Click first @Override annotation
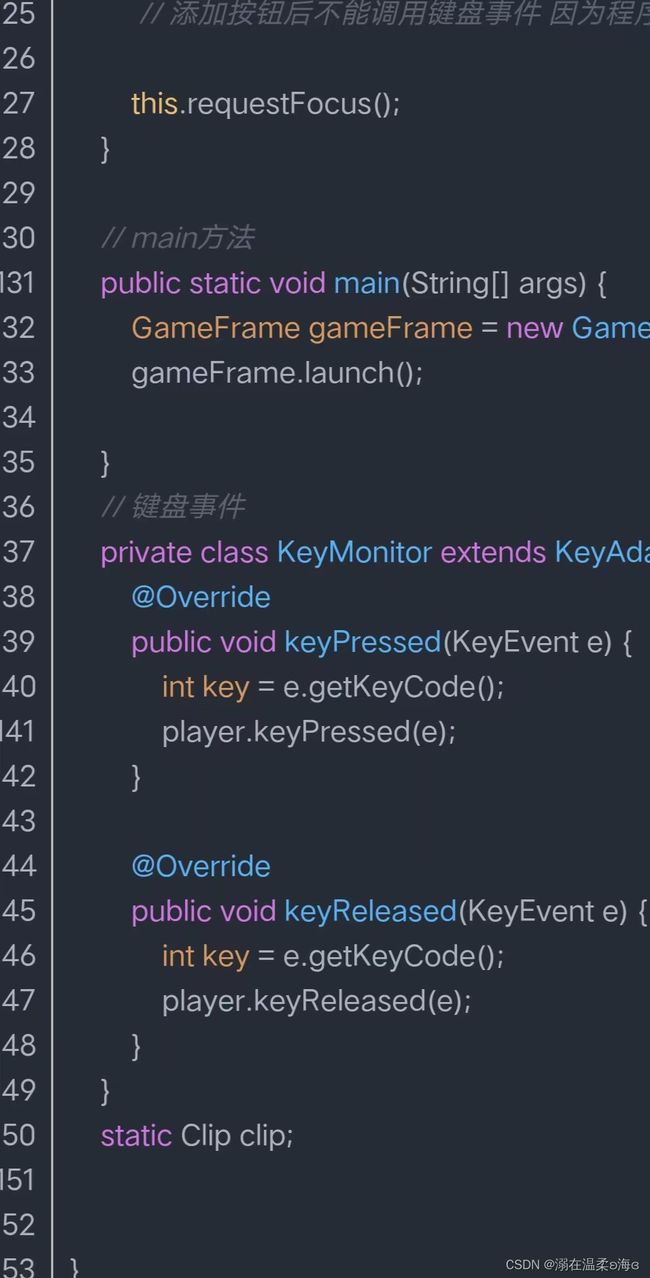Viewport: 650px width, 1278px height. click(201, 597)
